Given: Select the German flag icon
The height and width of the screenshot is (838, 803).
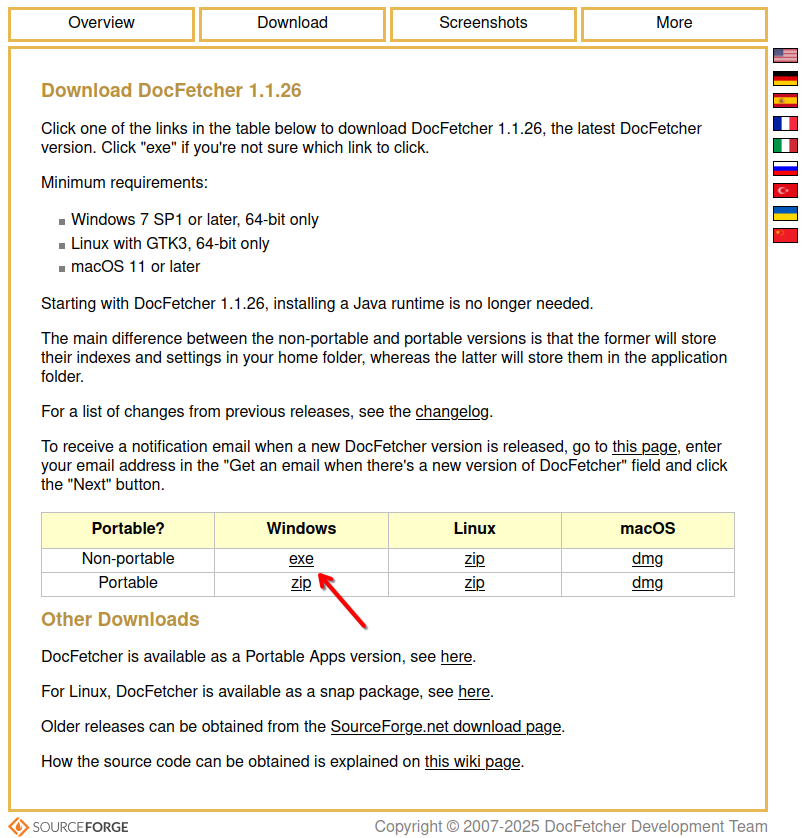Looking at the screenshot, I should click(x=785, y=78).
